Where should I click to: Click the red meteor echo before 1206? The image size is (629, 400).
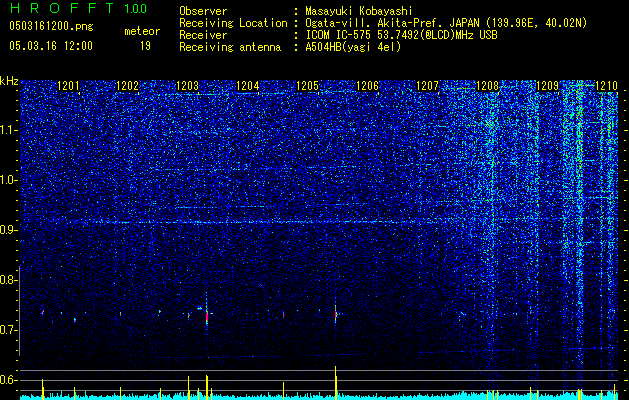pyautogui.click(x=336, y=314)
